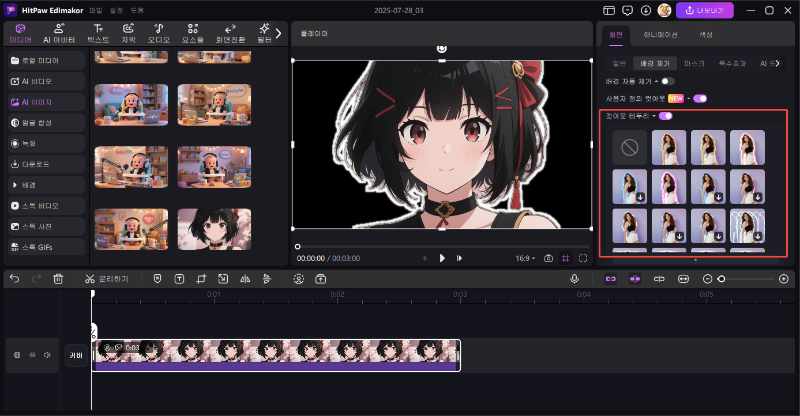The image size is (800, 416).
Task: Open the user avatar profile
Action: (x=664, y=10)
